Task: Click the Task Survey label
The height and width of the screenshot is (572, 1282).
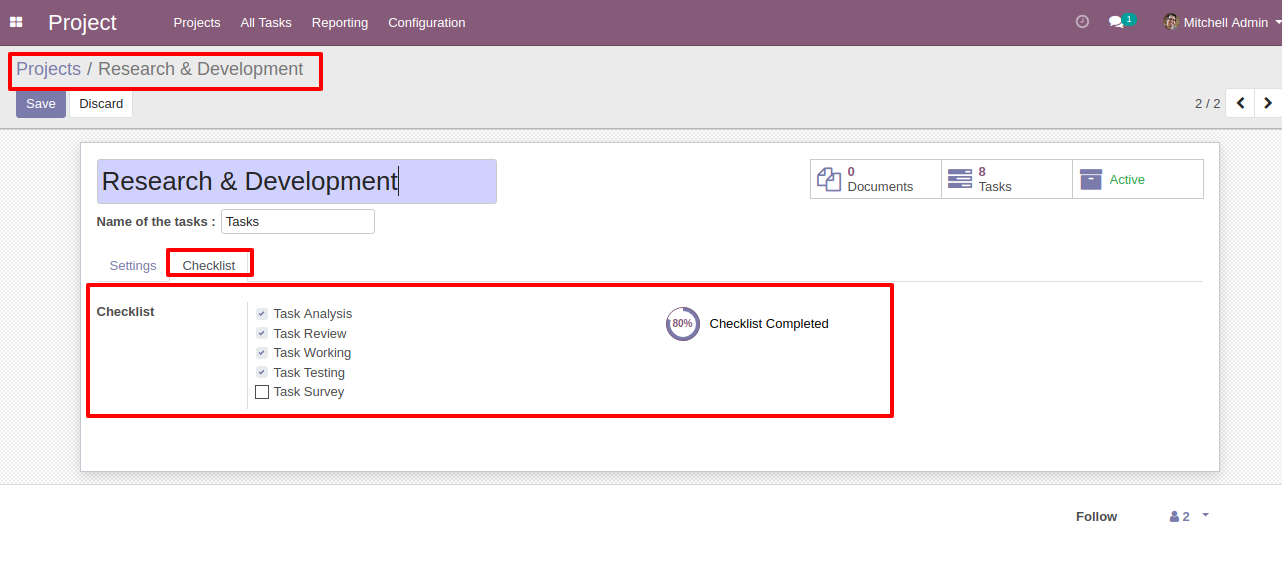Action: [309, 392]
